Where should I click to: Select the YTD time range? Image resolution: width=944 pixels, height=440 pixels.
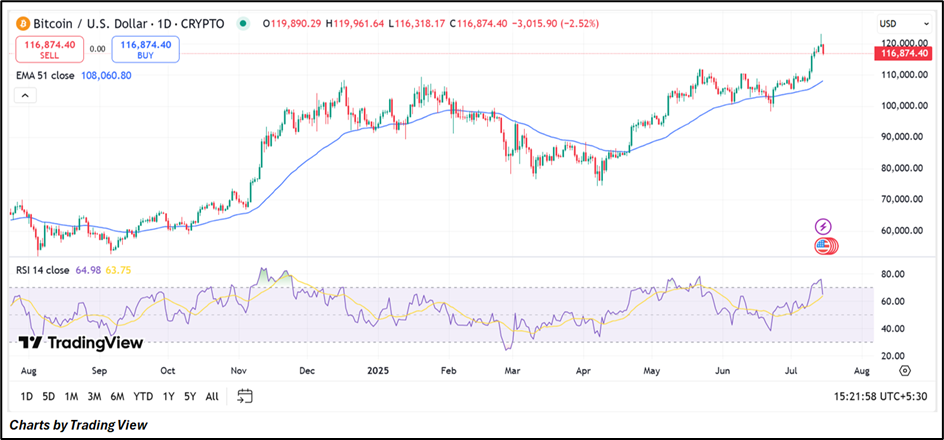(x=142, y=397)
